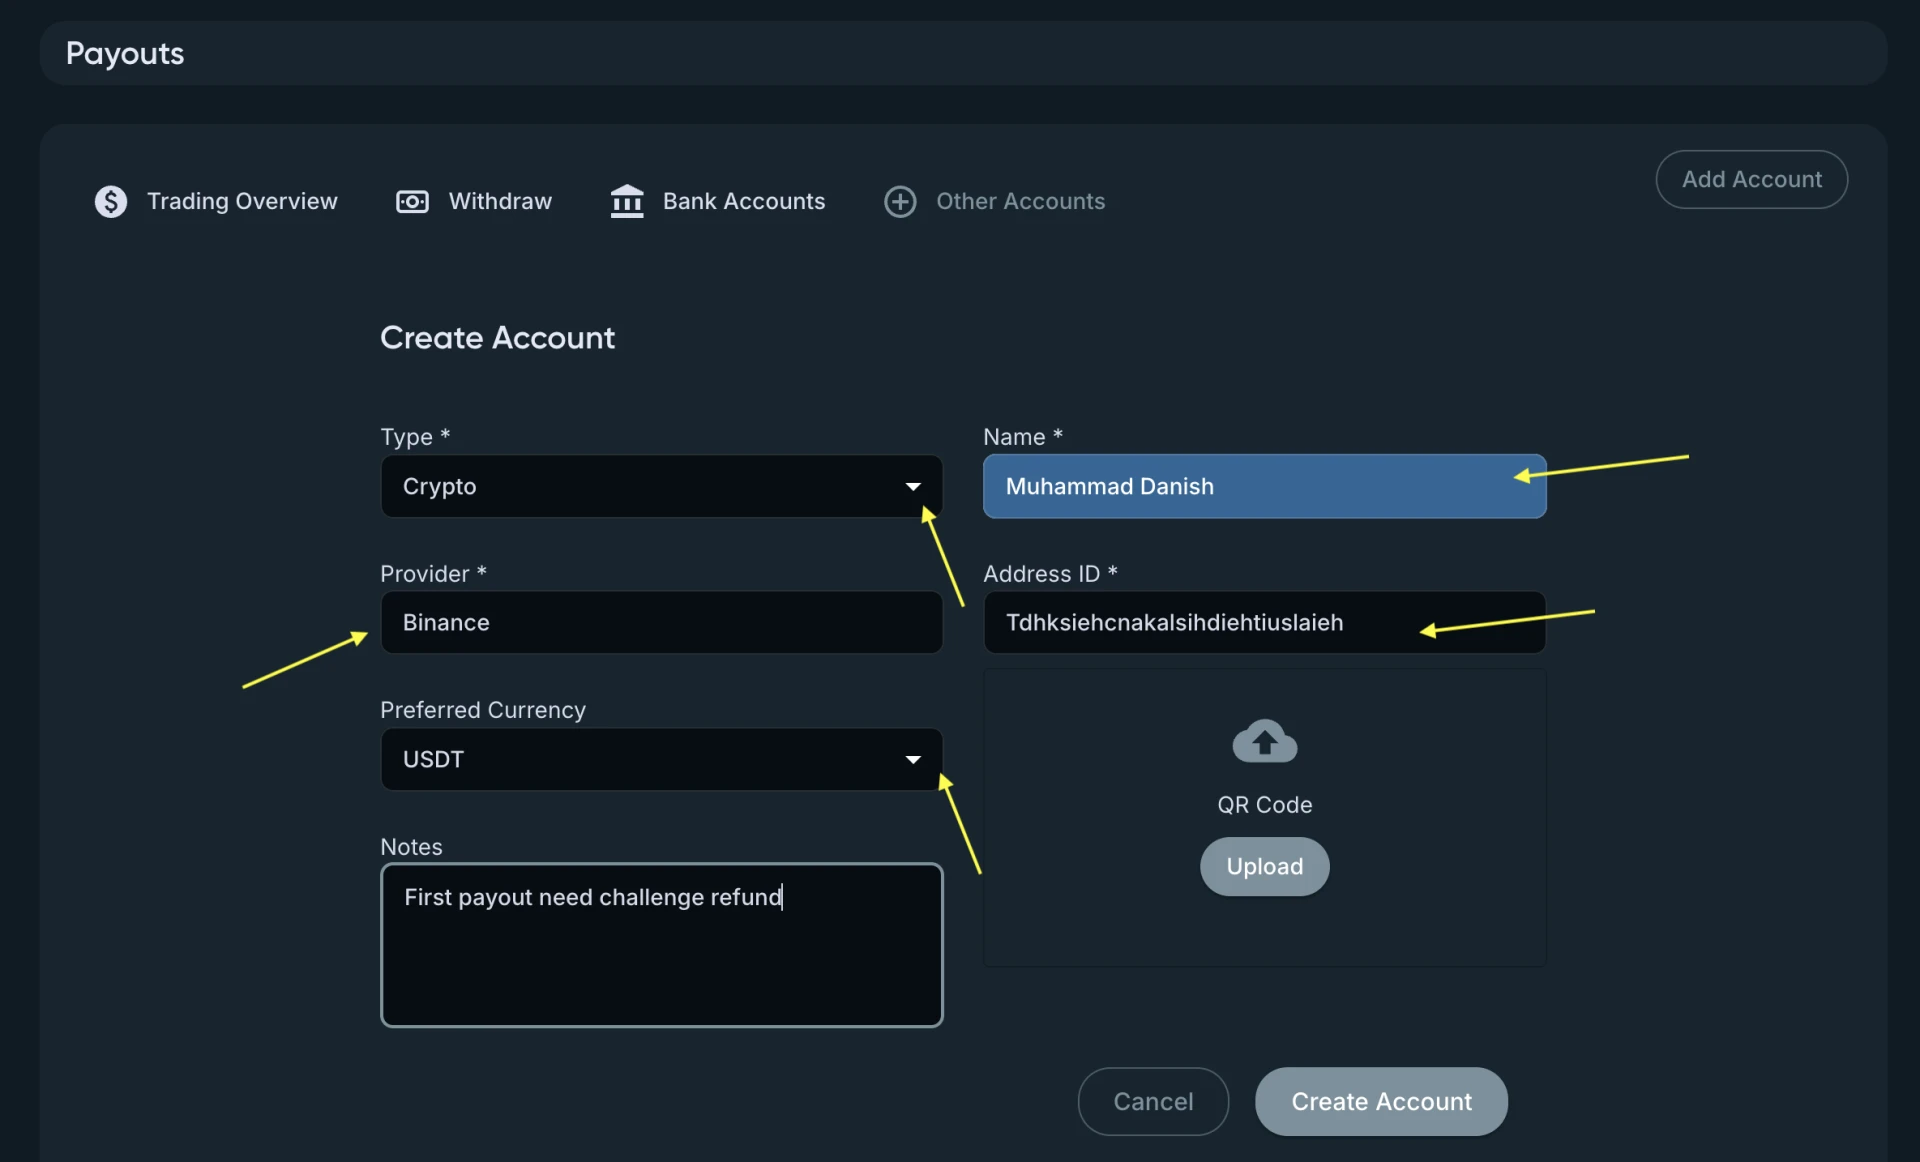The width and height of the screenshot is (1920, 1162).
Task: Click inside the Notes text area
Action: click(661, 960)
